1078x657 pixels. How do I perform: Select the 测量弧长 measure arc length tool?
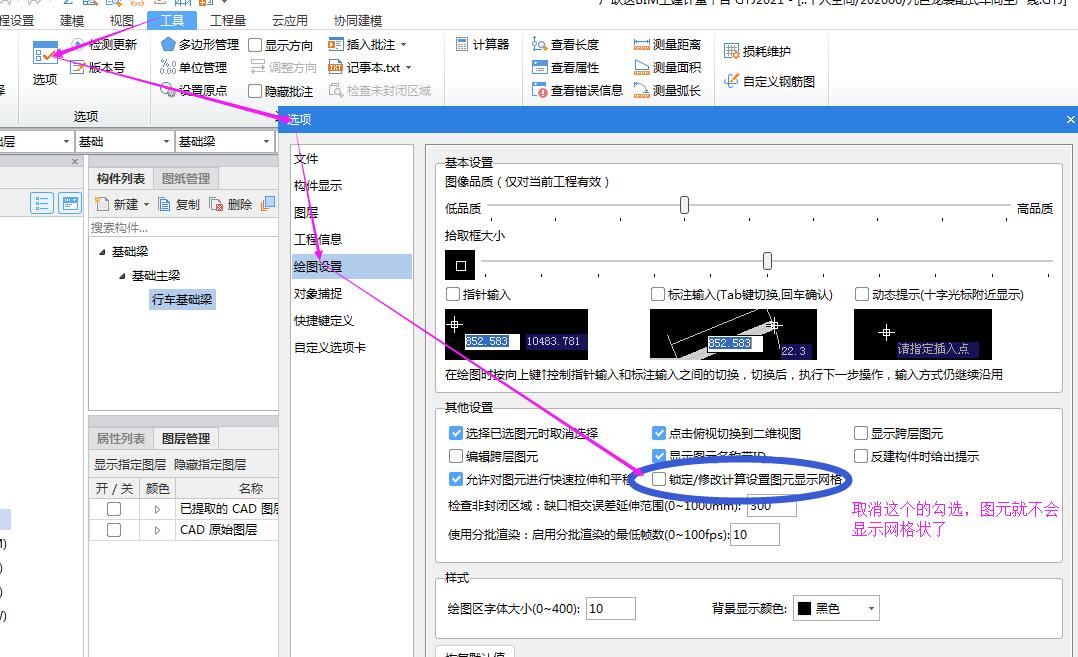[667, 90]
